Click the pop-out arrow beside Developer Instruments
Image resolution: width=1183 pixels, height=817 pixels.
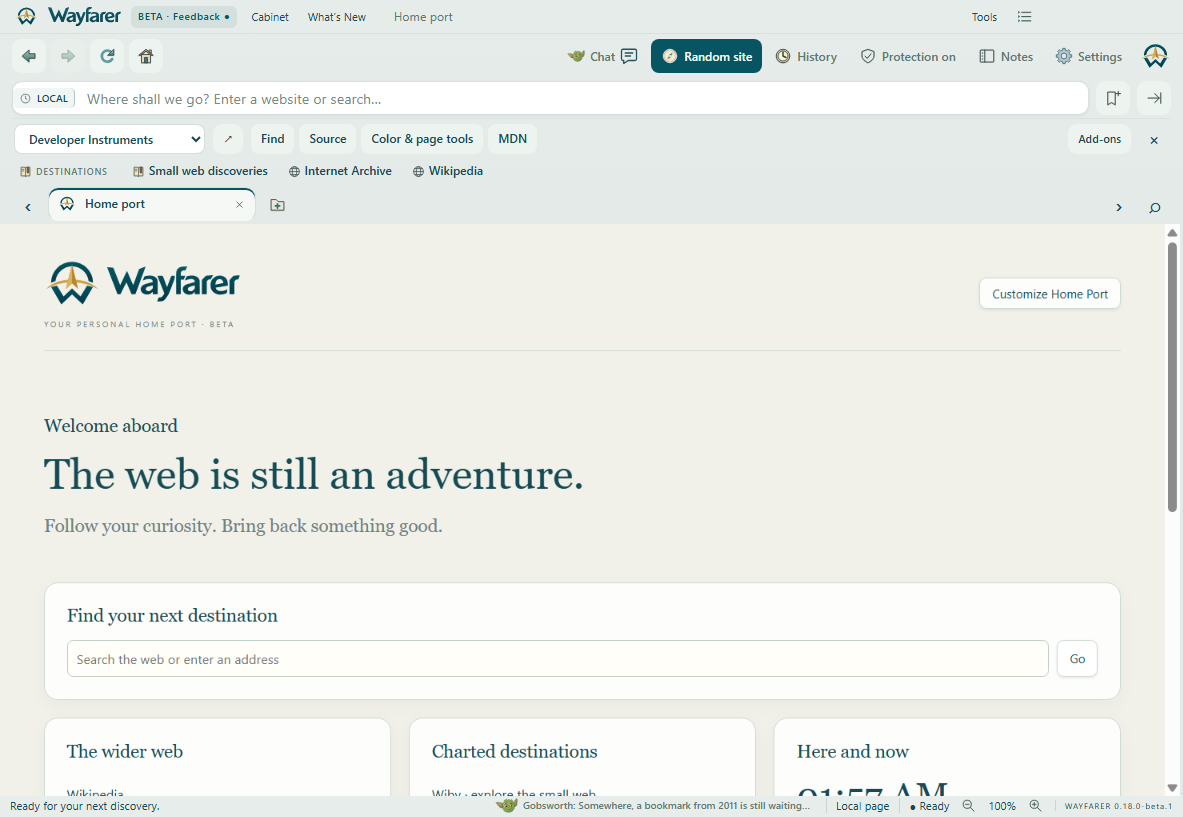228,139
